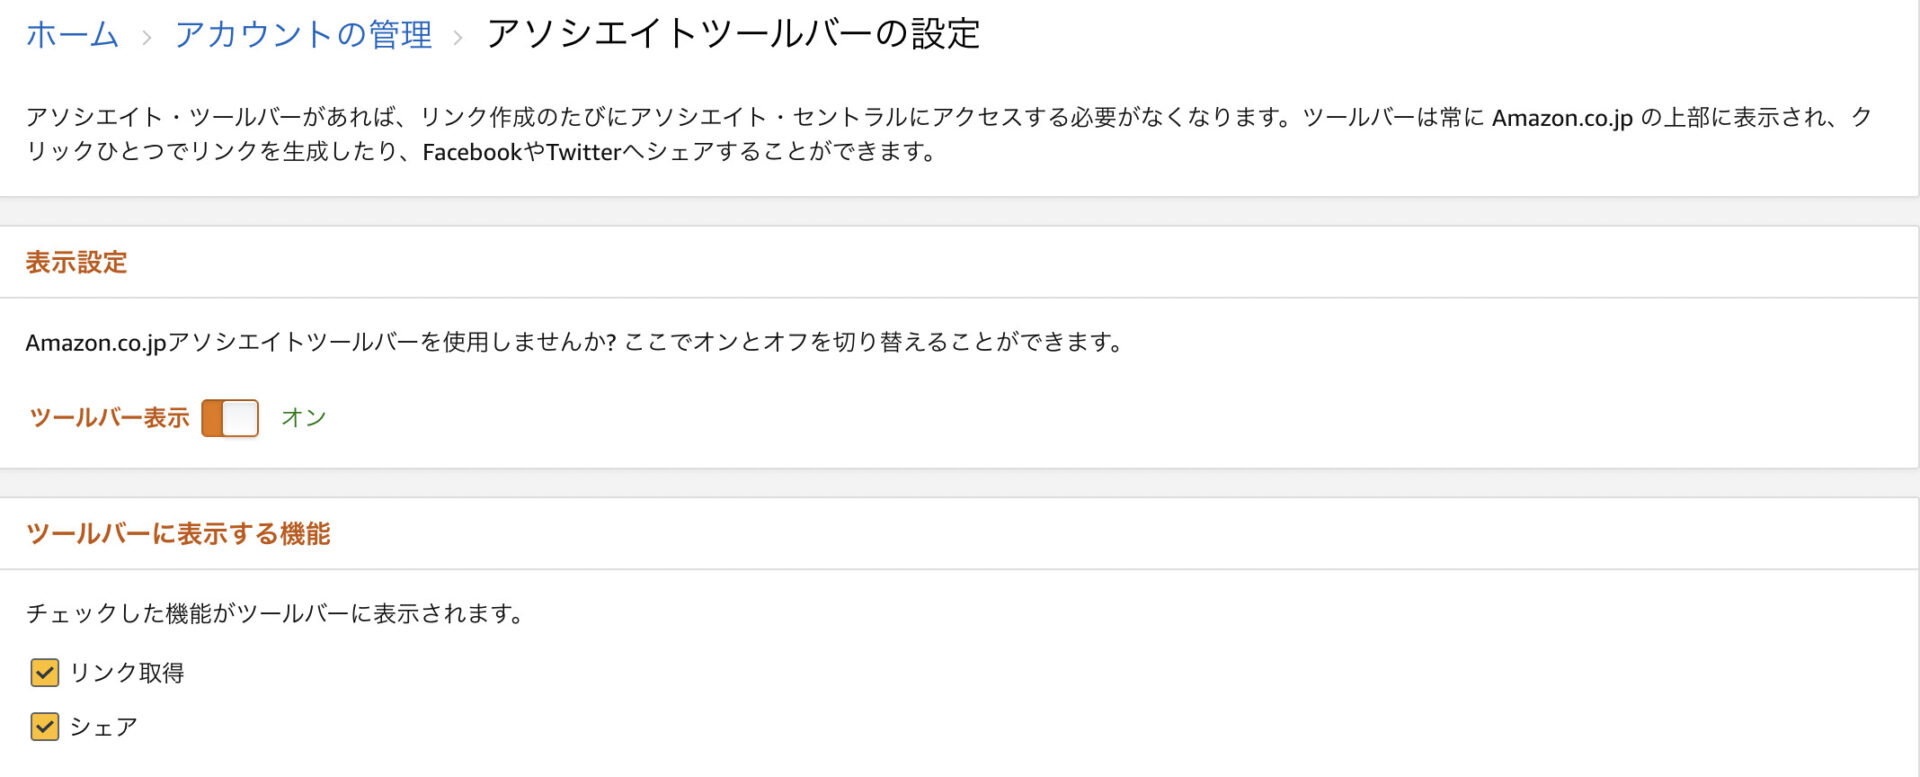
Task: Uncheck the リンク取得 checkbox
Action: 45,673
